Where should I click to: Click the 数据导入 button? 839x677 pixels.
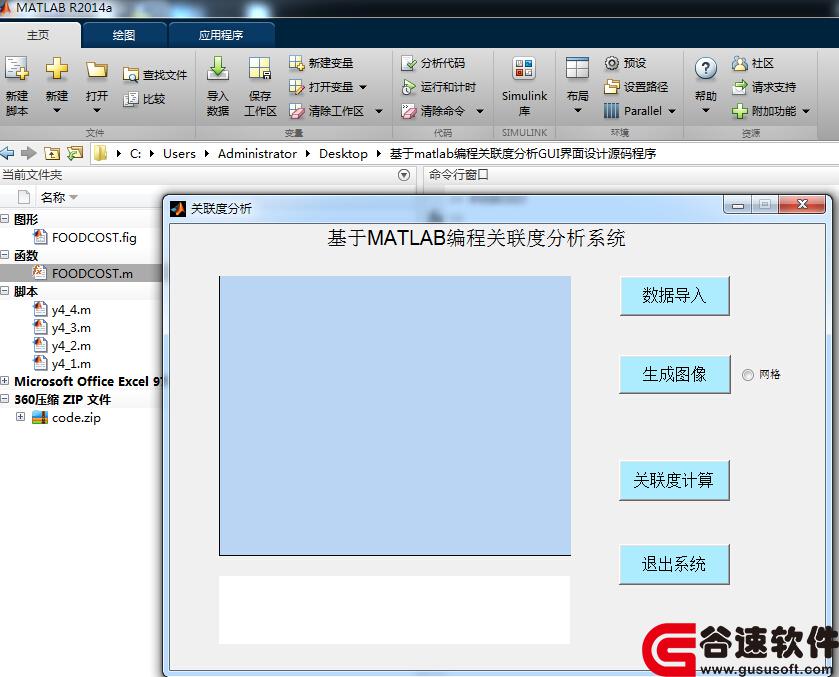coord(674,295)
